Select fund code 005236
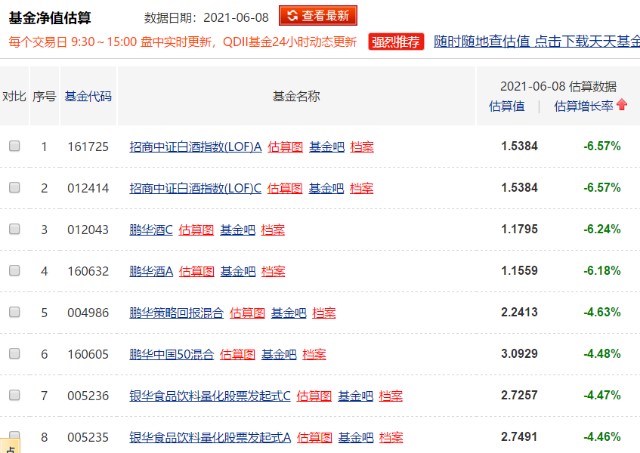 88,395
